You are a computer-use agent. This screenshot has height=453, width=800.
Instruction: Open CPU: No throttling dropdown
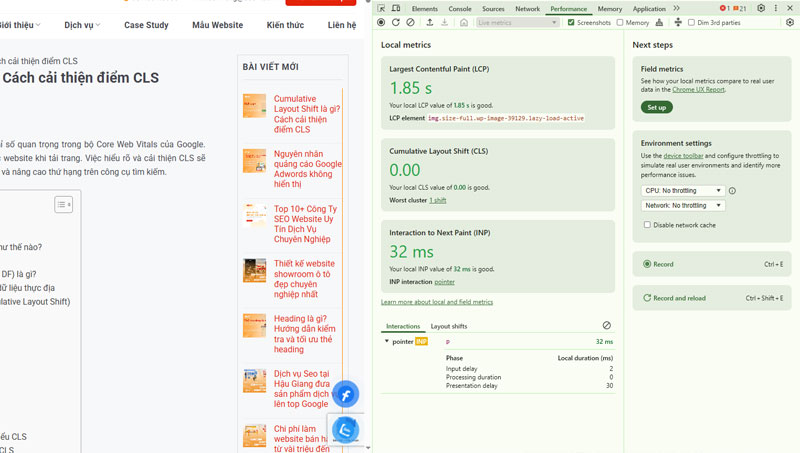pyautogui.click(x=683, y=191)
